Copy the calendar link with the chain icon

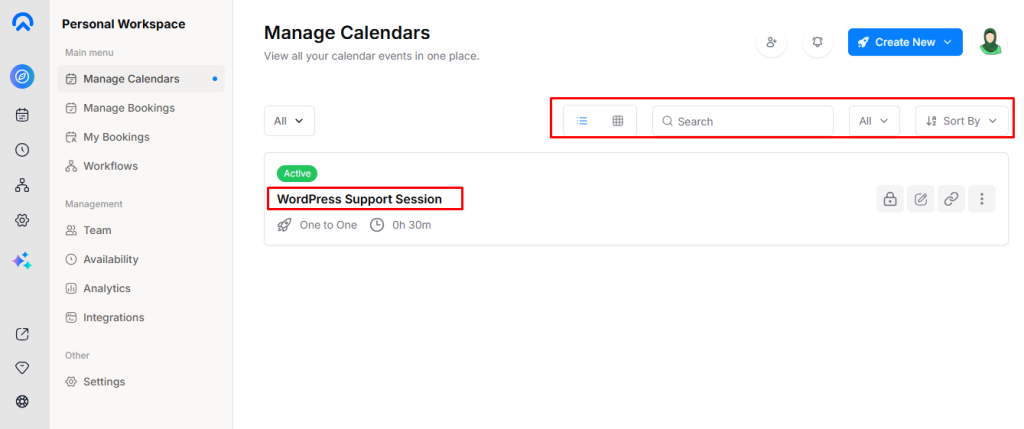pyautogui.click(x=951, y=199)
